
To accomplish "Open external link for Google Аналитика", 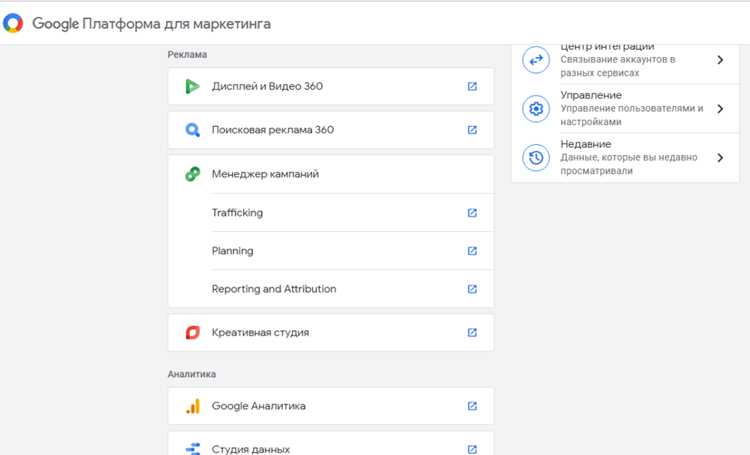I will pos(472,406).
